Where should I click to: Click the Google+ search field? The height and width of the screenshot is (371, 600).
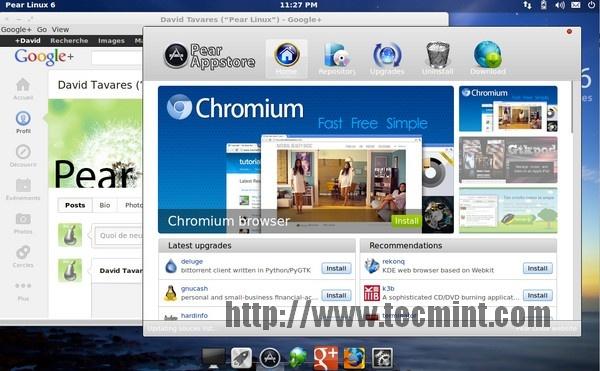point(117,58)
